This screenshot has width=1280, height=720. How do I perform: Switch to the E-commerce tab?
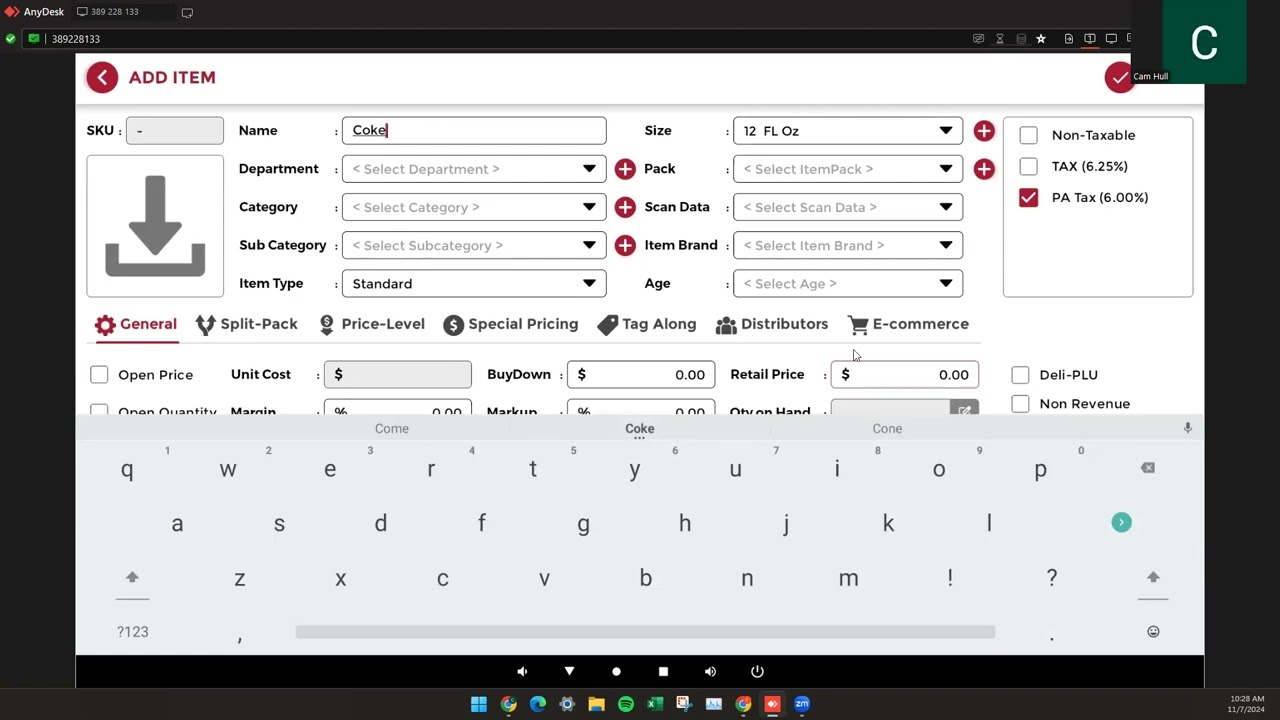(x=908, y=324)
